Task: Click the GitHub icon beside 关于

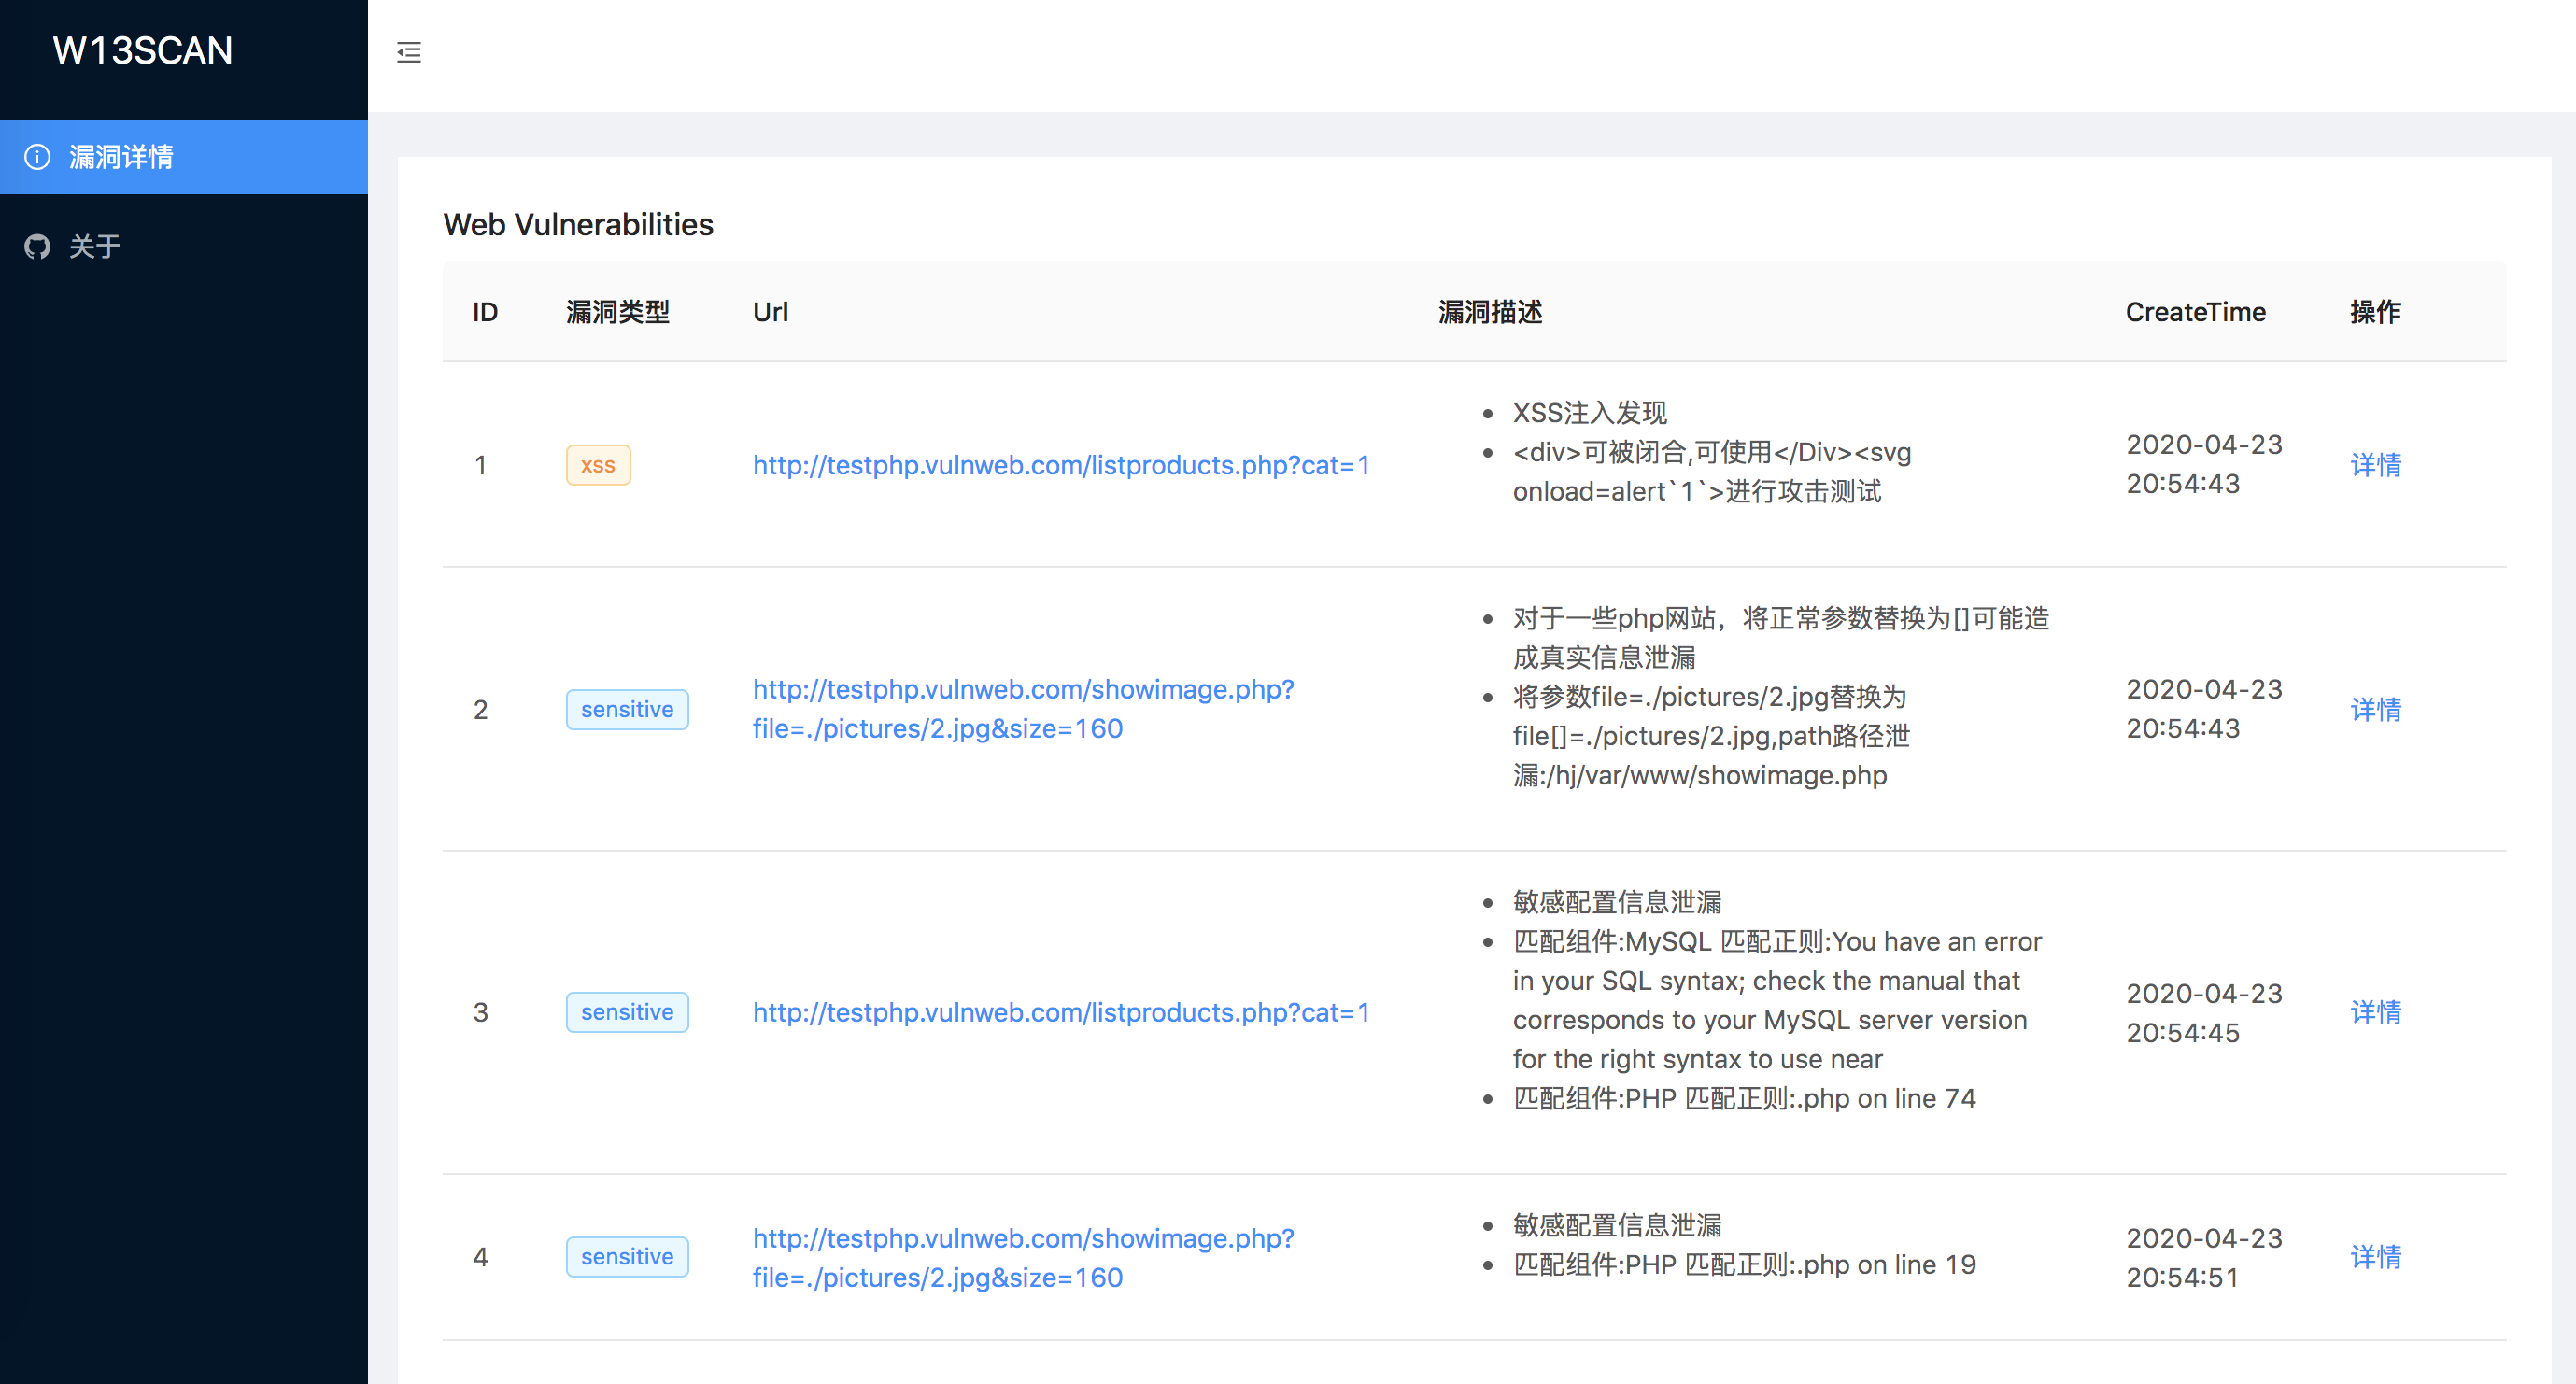Action: 37,246
